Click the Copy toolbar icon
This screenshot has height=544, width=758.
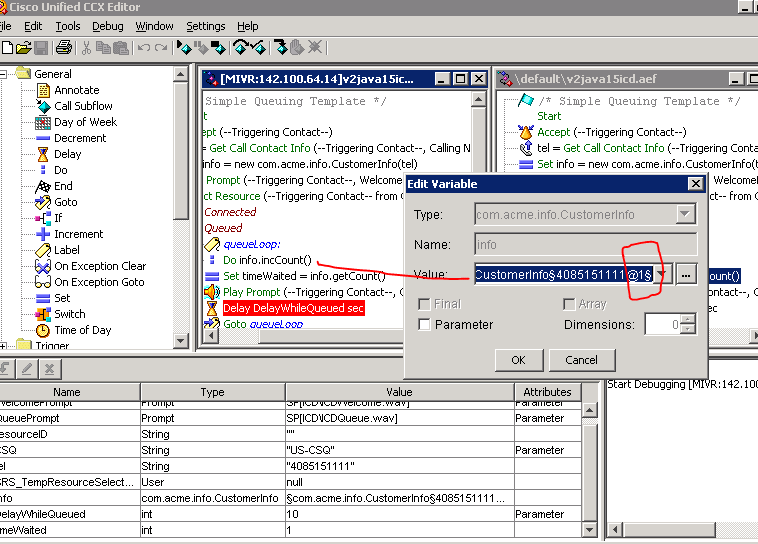point(102,47)
